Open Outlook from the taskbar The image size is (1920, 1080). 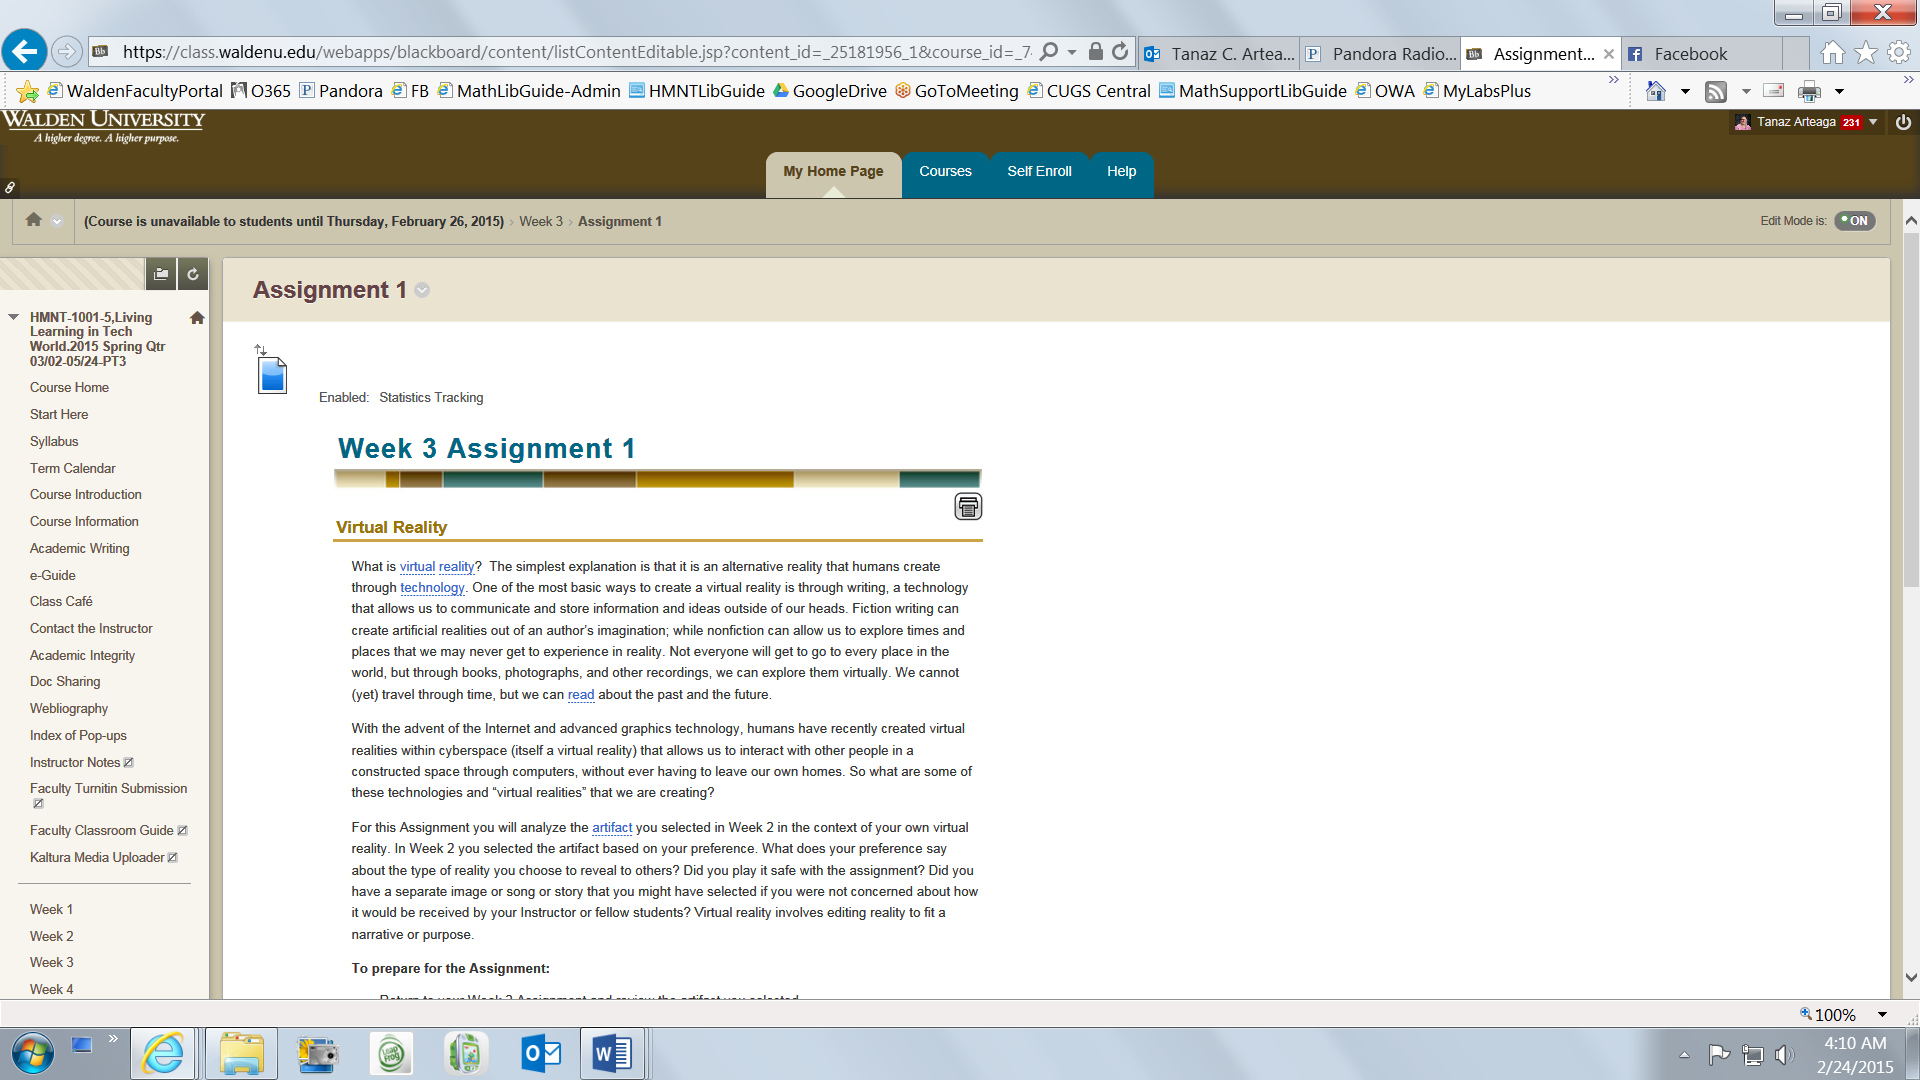click(x=540, y=1053)
